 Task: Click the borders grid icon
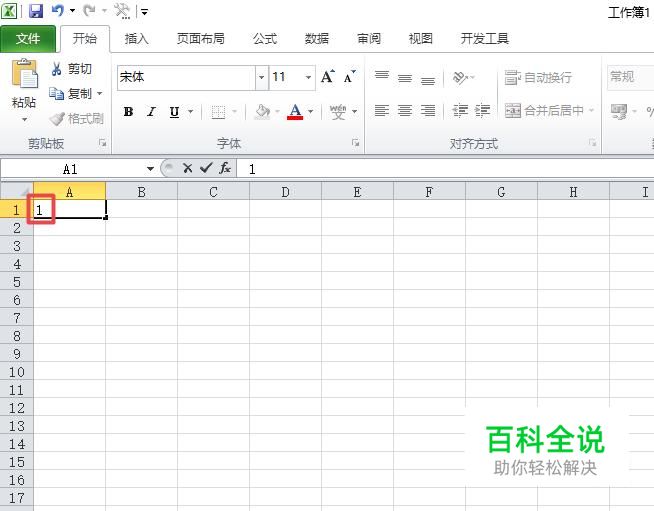coord(218,112)
